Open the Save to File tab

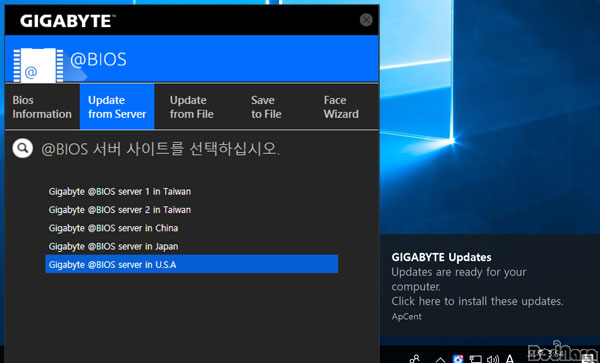(266, 107)
